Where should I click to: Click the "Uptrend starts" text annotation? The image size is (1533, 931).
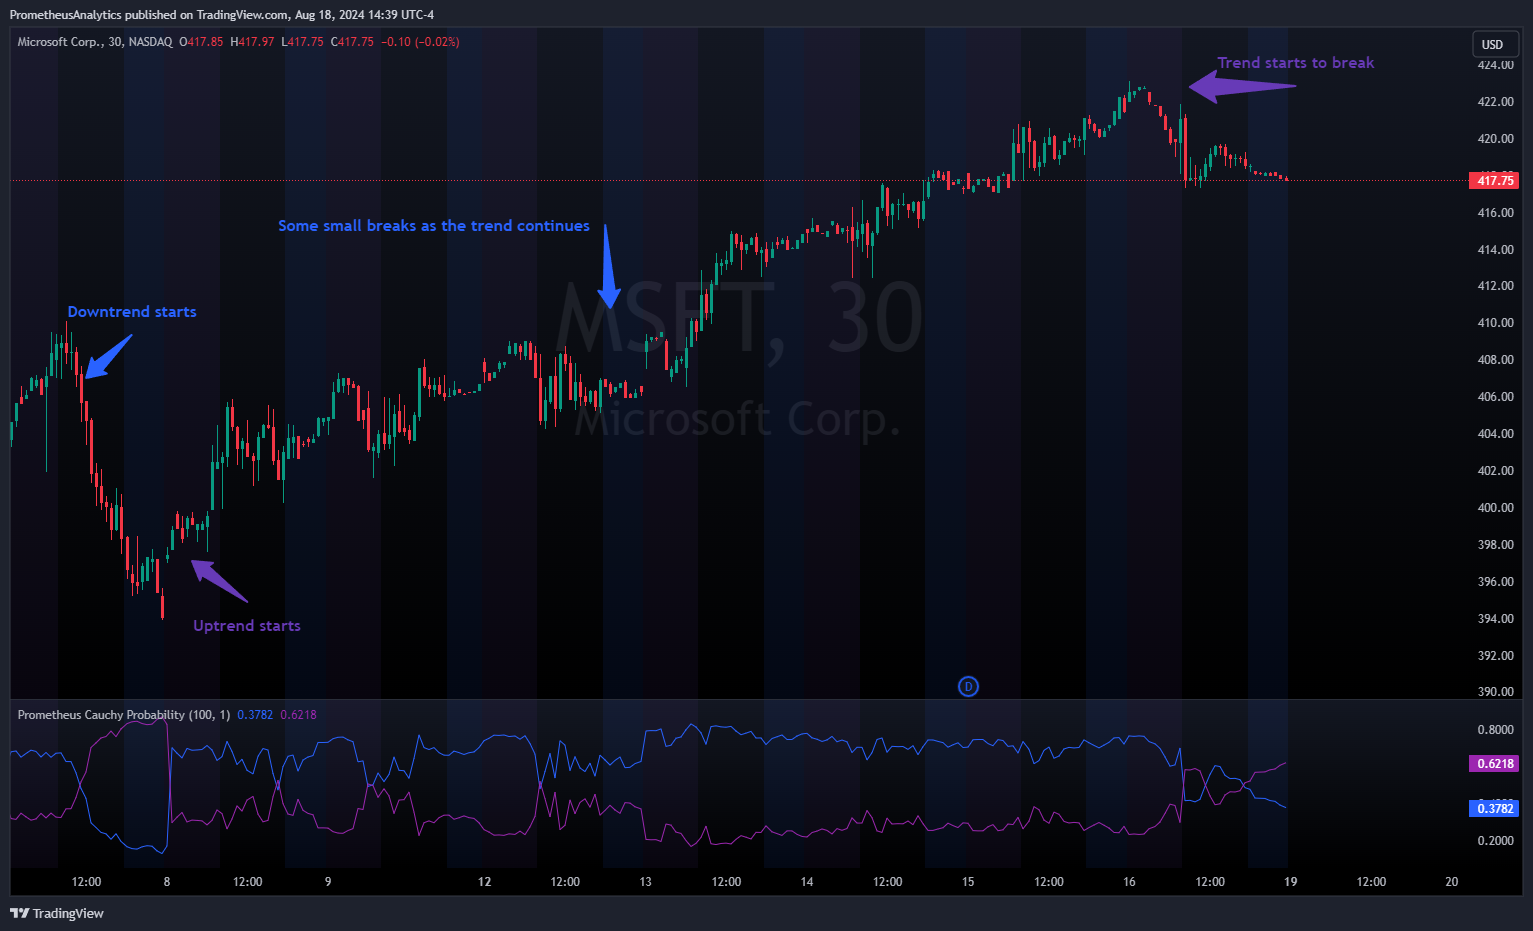[247, 626]
